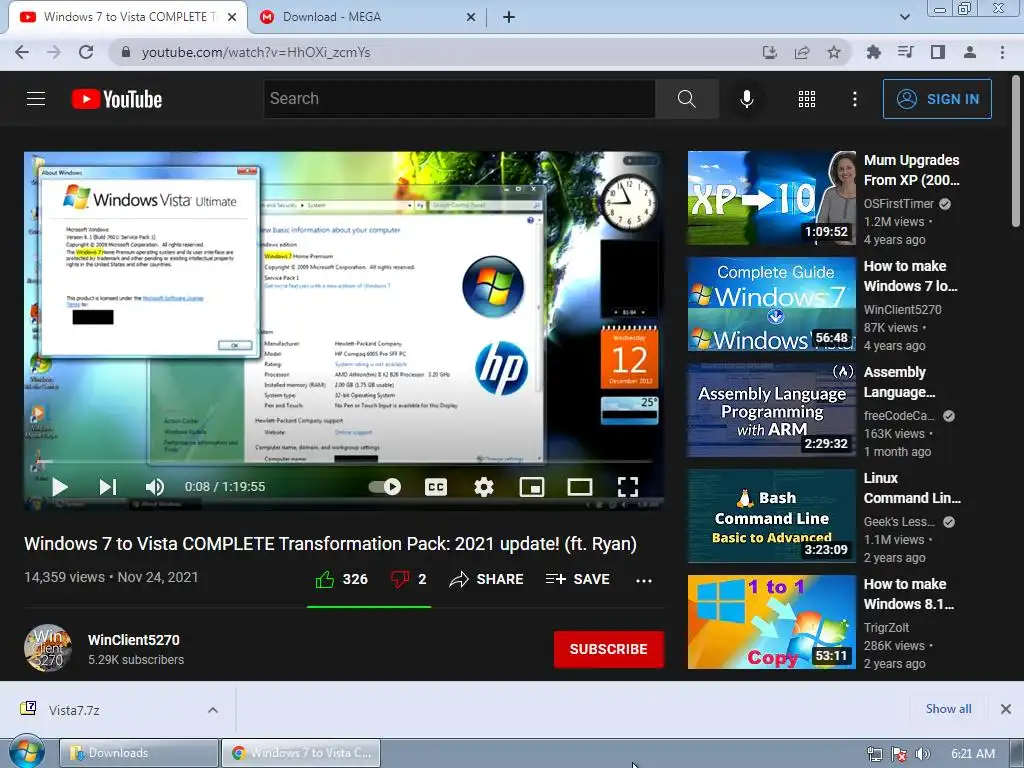Click the address bar URL
1024x768 pixels.
tap(256, 52)
